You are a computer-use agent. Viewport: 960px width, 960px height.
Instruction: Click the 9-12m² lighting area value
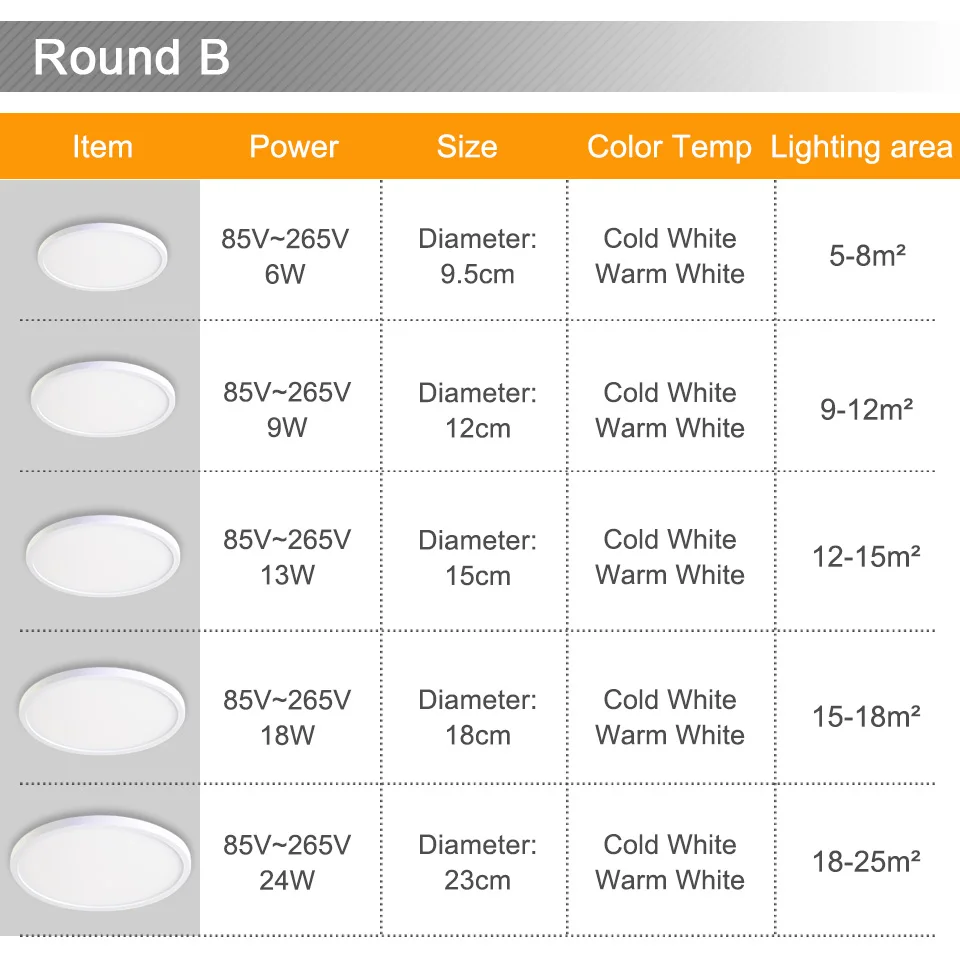[867, 409]
